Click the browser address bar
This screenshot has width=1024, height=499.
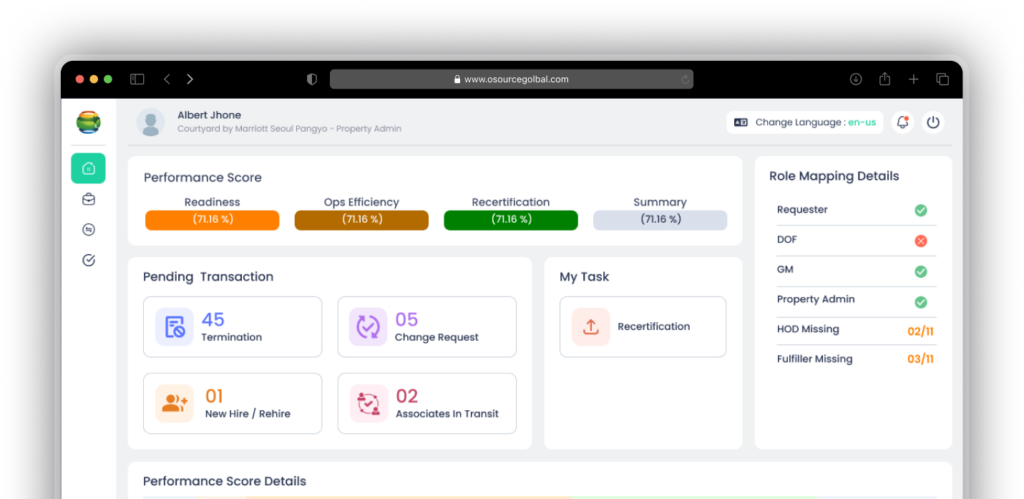point(511,79)
